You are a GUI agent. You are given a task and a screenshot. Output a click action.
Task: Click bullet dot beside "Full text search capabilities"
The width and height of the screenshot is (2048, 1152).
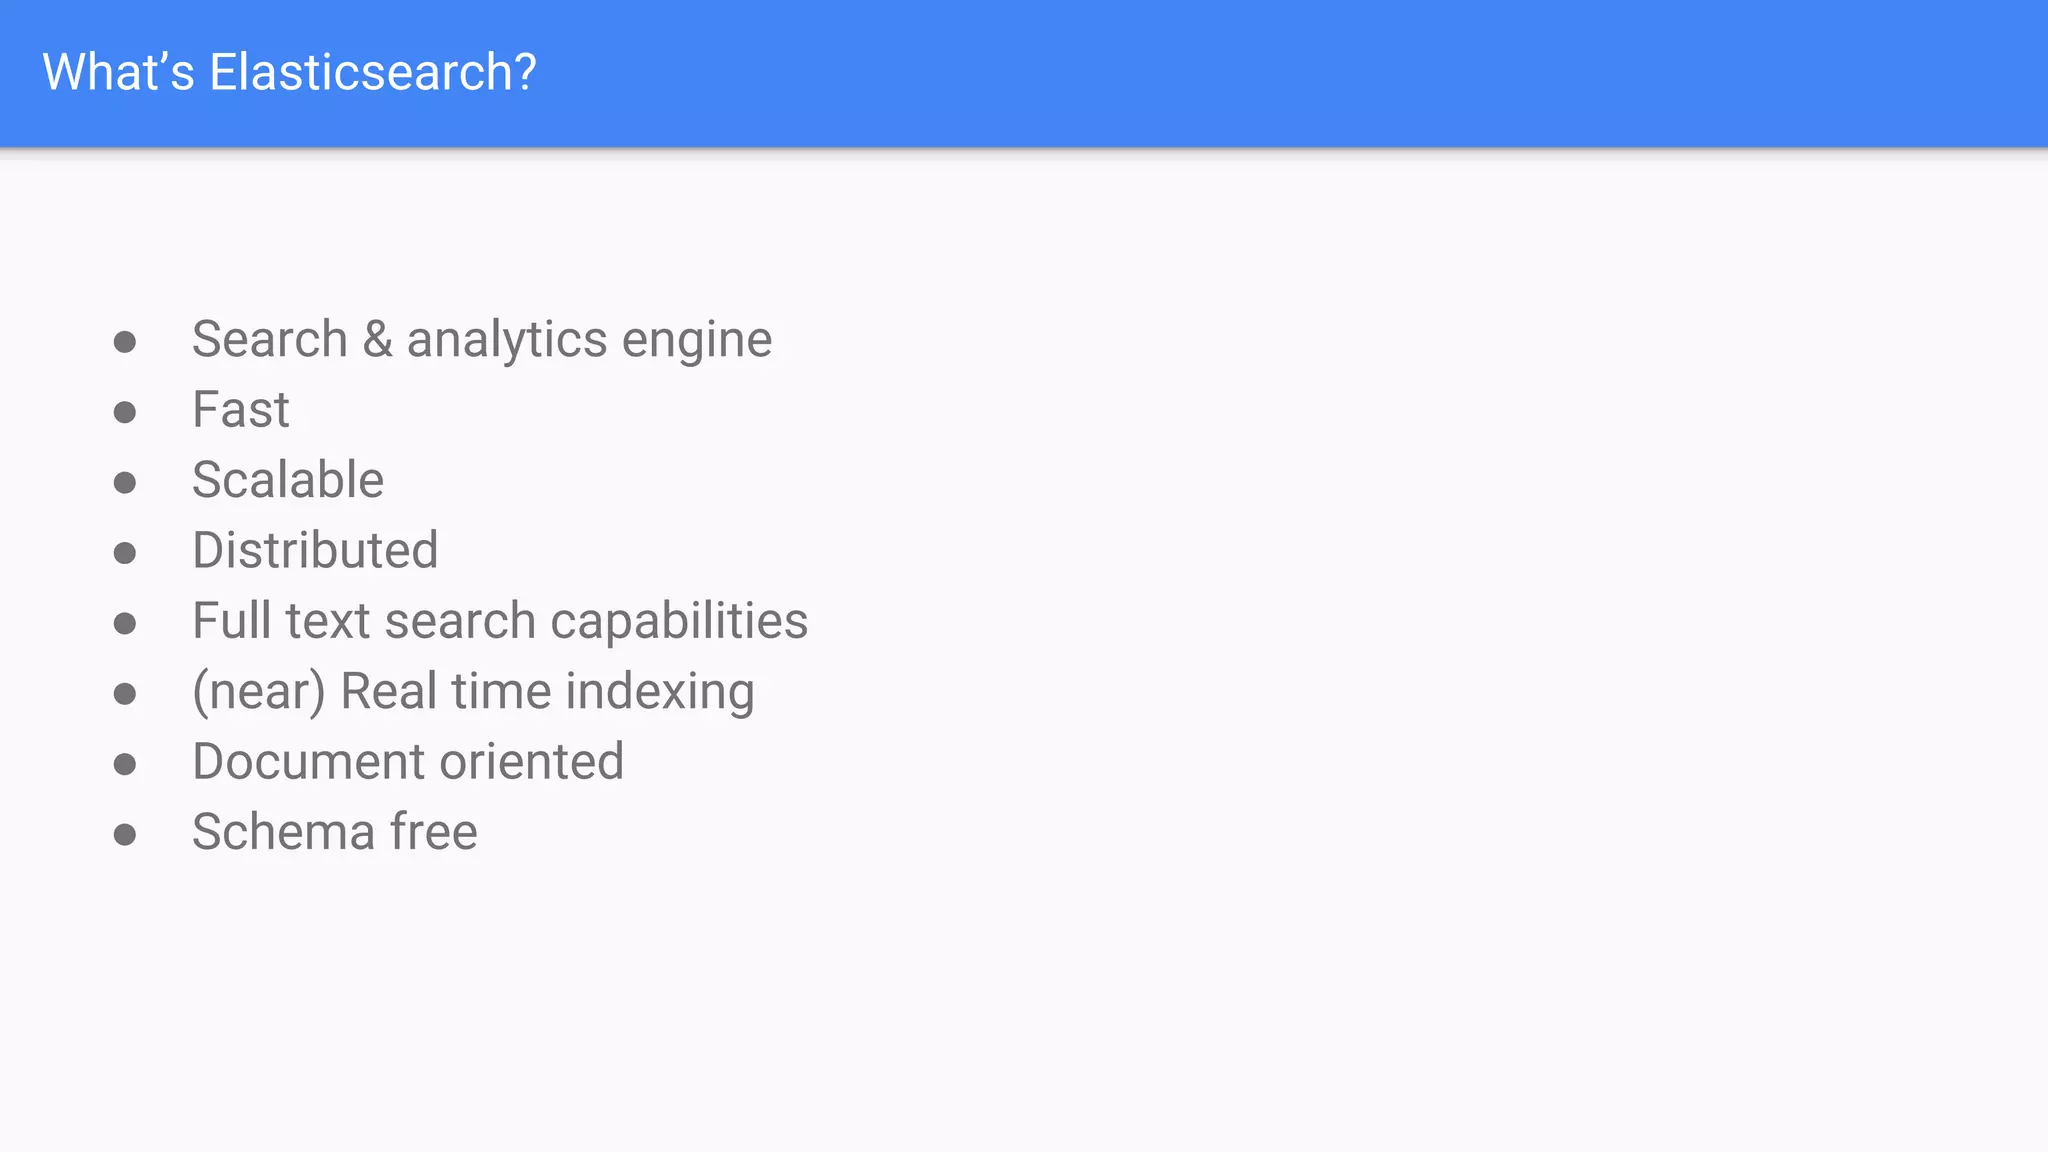[125, 624]
